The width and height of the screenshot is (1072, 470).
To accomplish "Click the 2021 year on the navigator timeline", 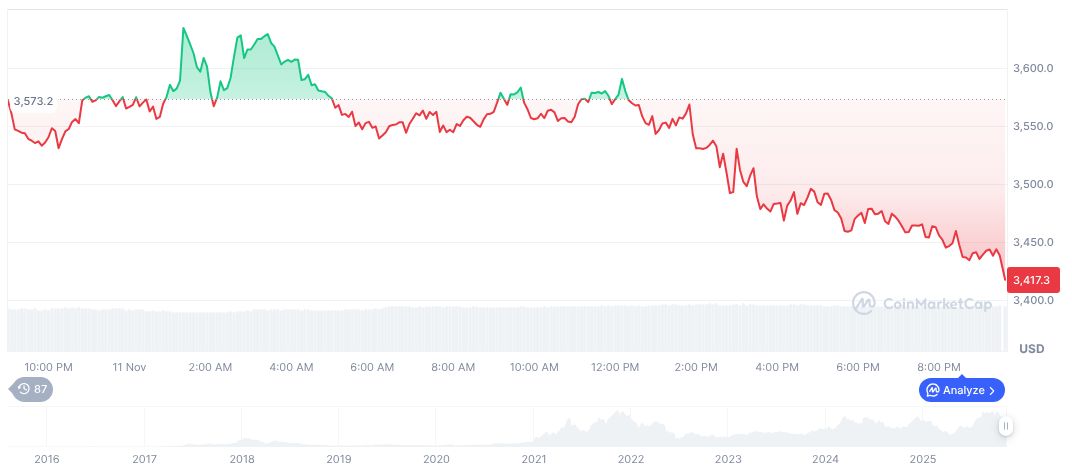I will (x=534, y=459).
